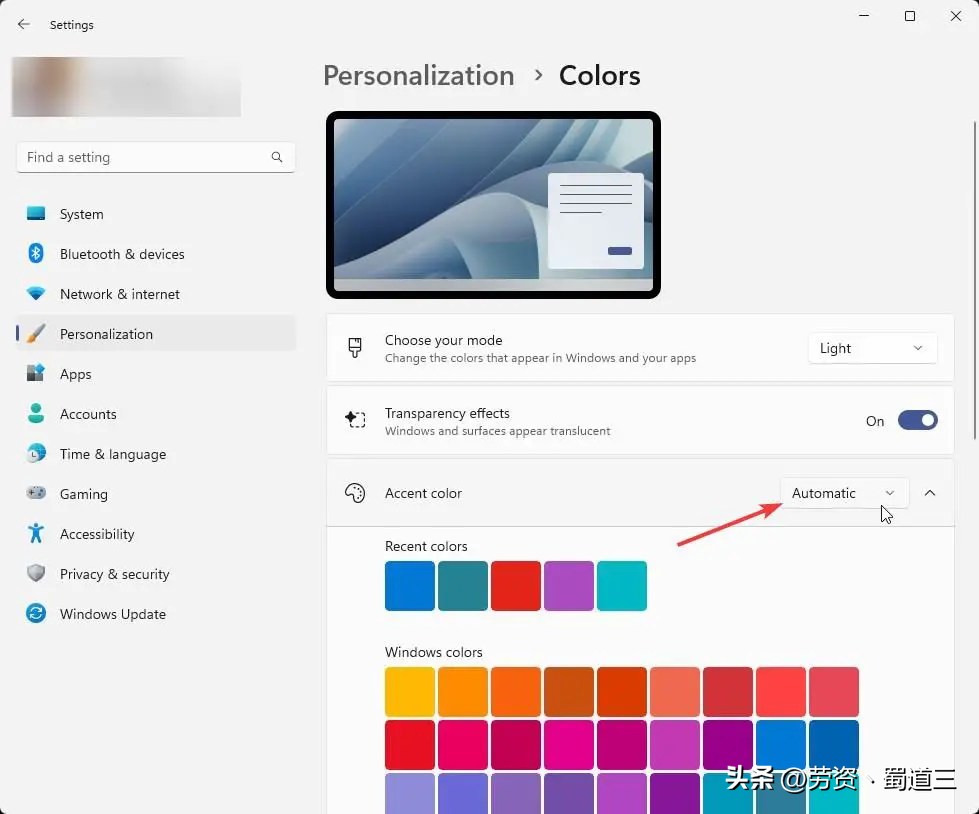
Task: Click the Apps sidebar icon
Action: (75, 374)
